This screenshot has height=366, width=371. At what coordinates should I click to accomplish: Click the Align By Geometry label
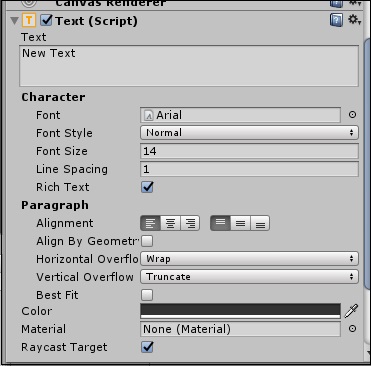87,241
